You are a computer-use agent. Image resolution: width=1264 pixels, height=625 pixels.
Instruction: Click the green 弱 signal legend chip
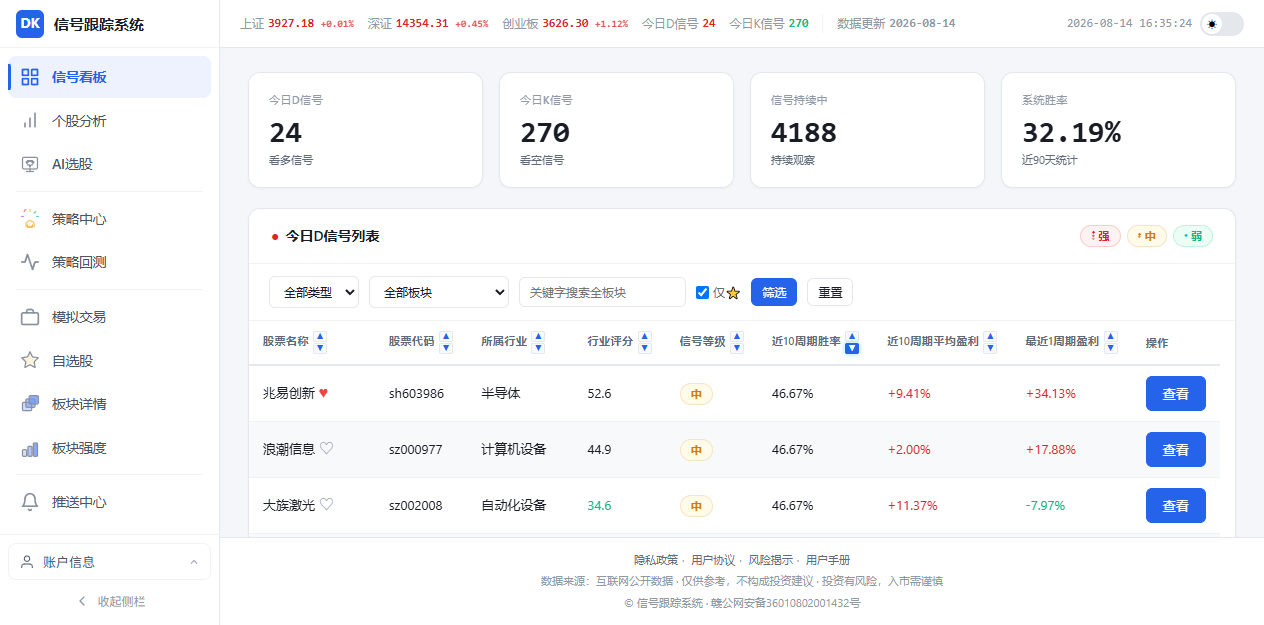point(1193,236)
